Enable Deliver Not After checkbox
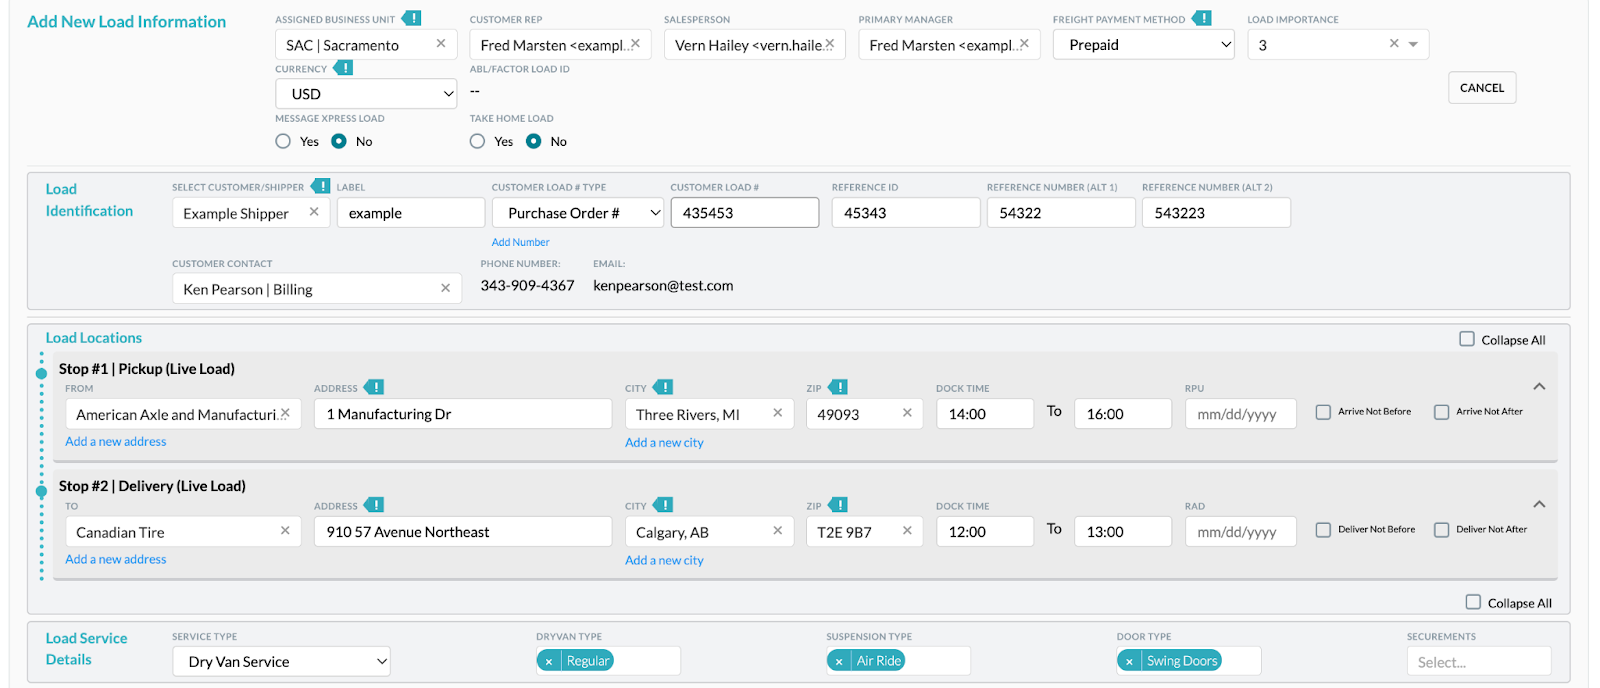Screen dimensions: 1600x688 tap(1441, 530)
